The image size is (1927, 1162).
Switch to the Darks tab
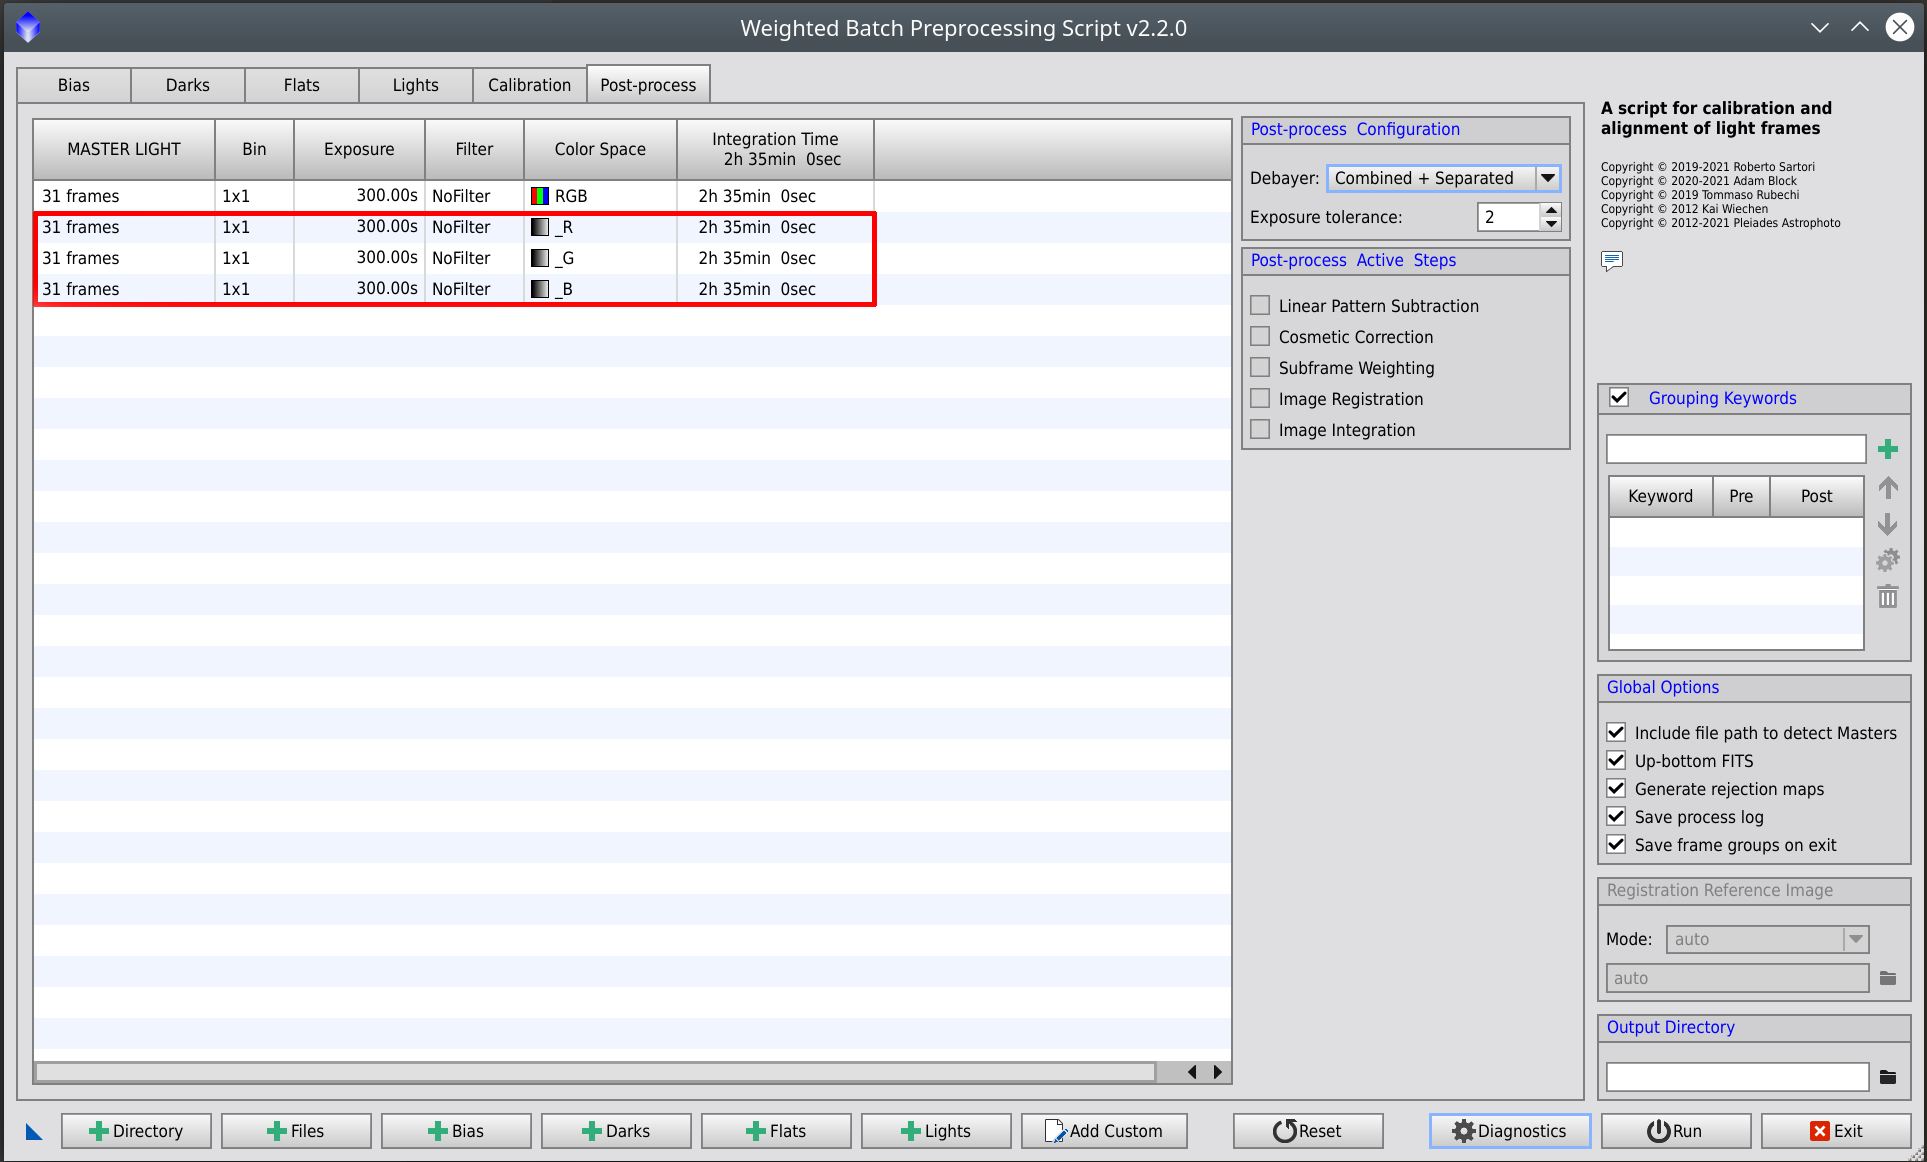[x=188, y=85]
